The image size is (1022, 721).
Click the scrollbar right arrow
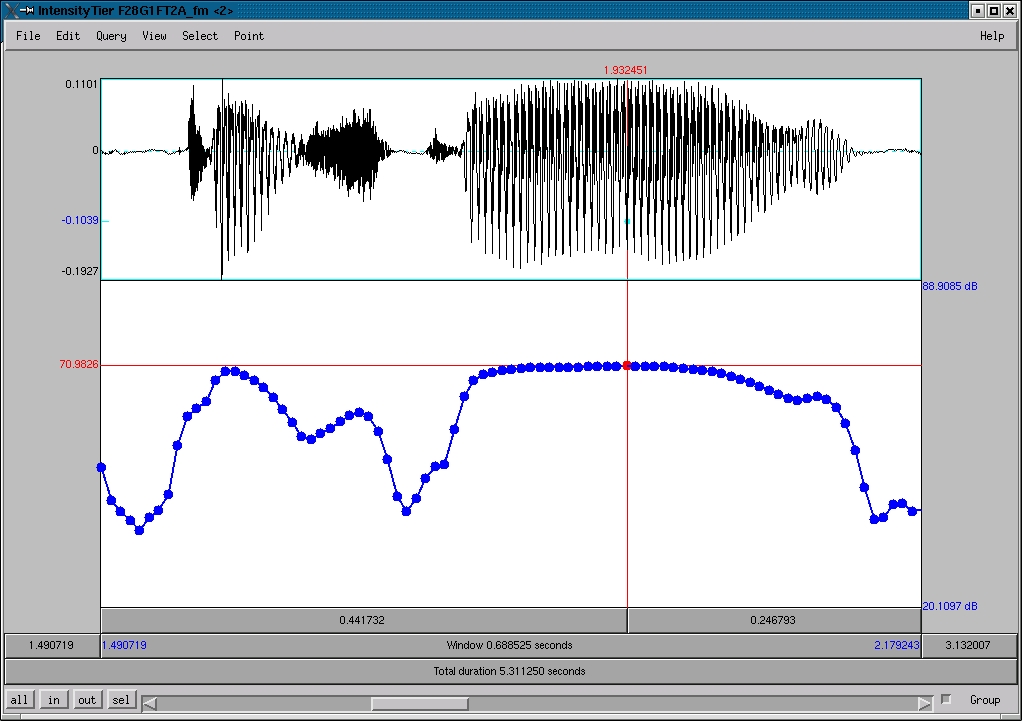click(x=925, y=703)
